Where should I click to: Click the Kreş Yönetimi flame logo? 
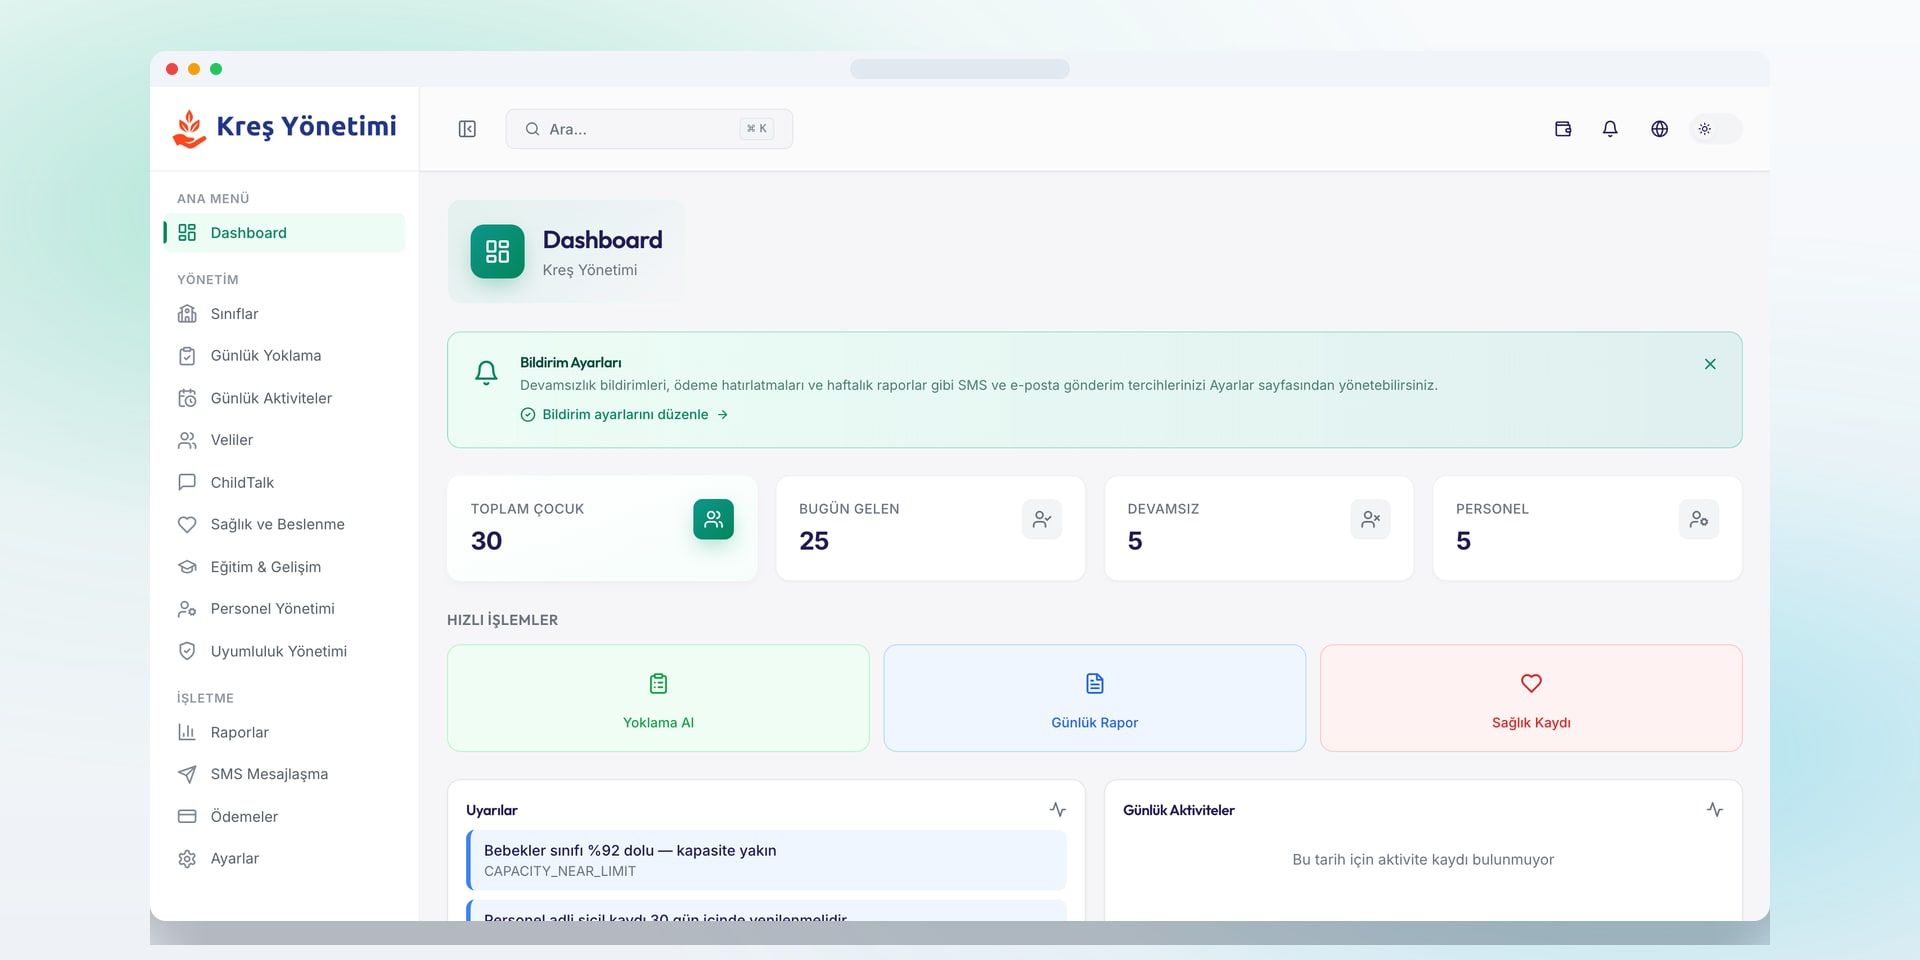pyautogui.click(x=189, y=128)
